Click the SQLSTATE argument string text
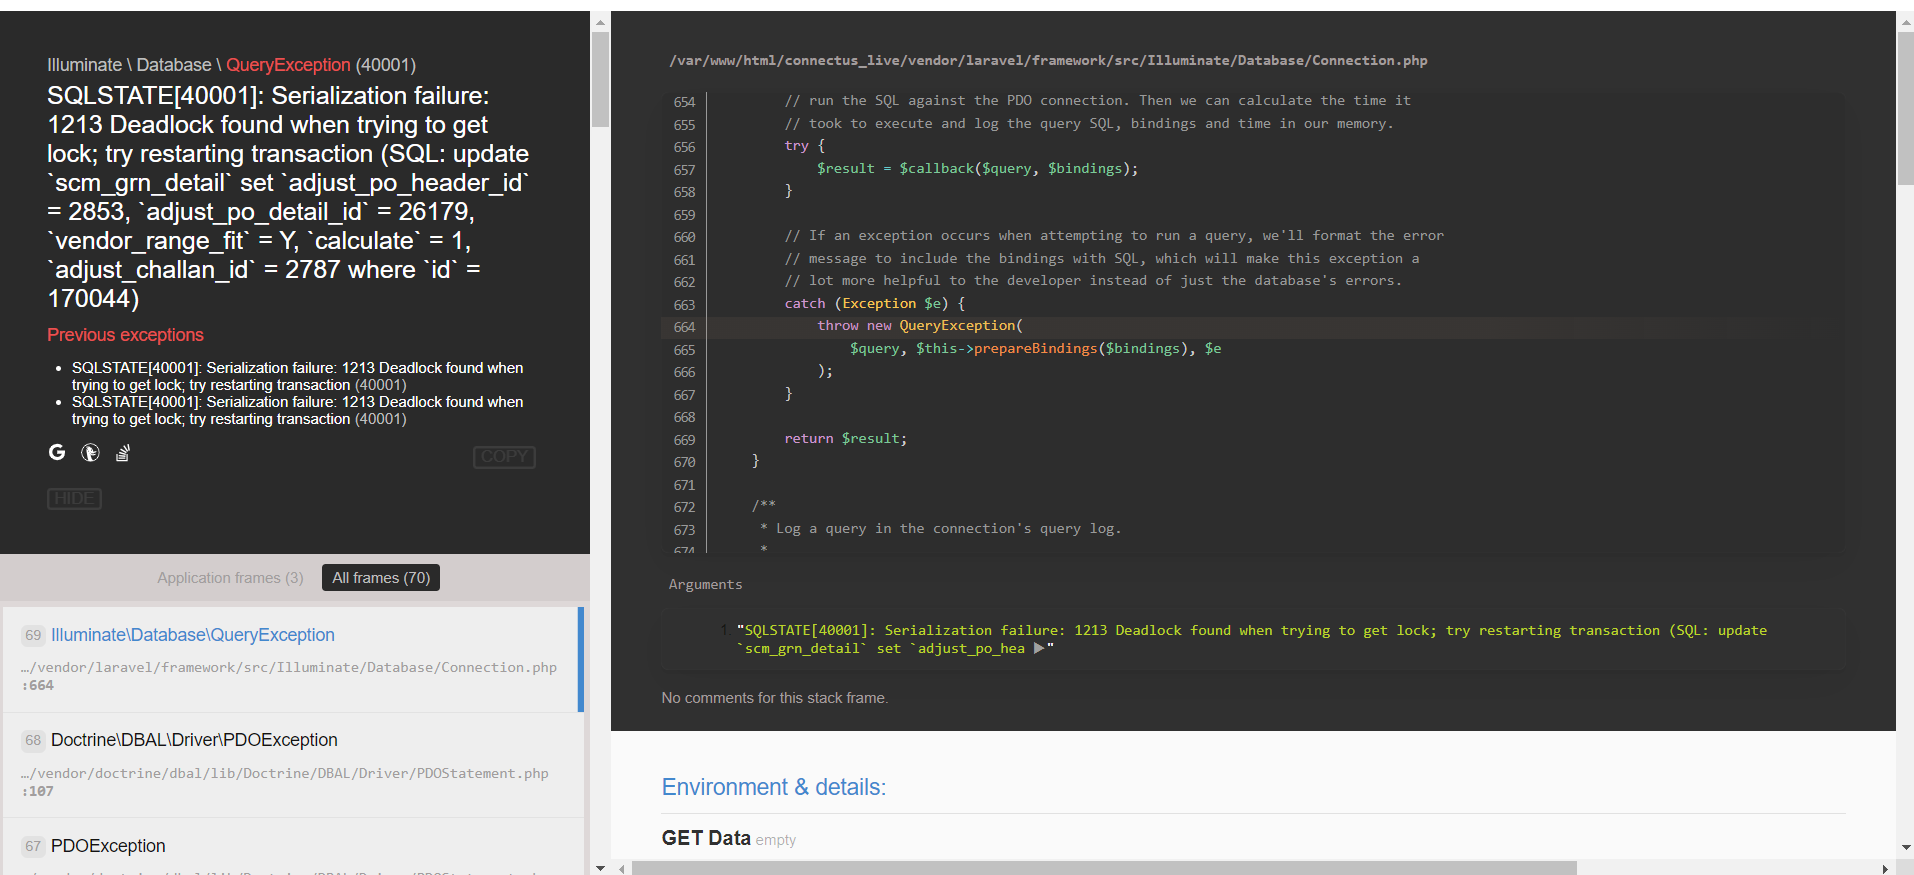Image resolution: width=1914 pixels, height=875 pixels. pyautogui.click(x=1251, y=639)
